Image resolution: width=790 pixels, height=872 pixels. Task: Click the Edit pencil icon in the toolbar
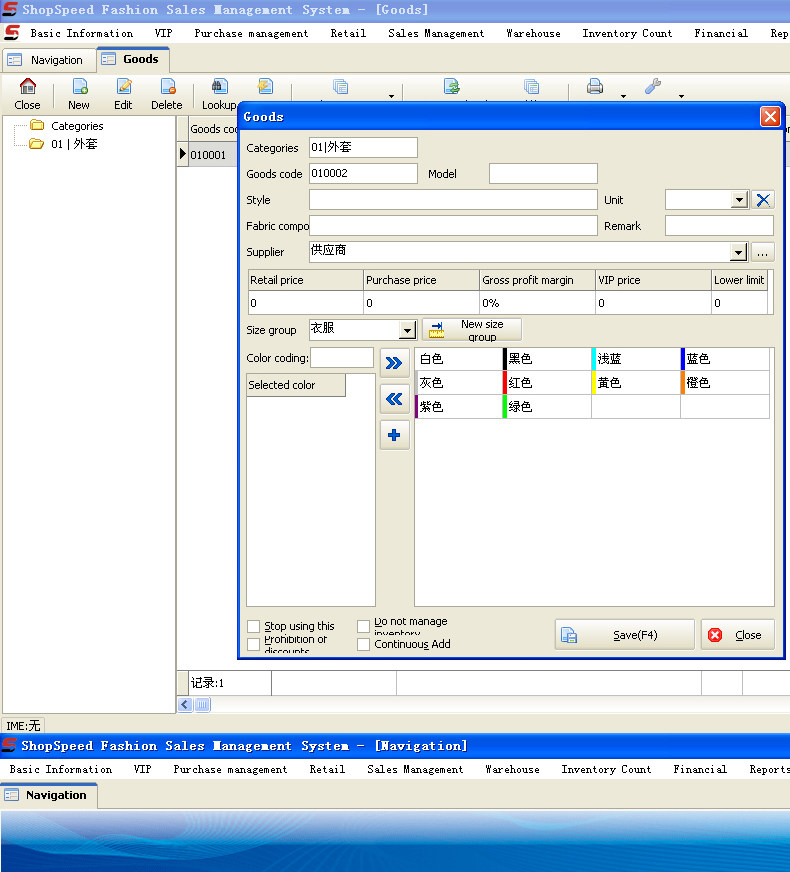[x=123, y=87]
